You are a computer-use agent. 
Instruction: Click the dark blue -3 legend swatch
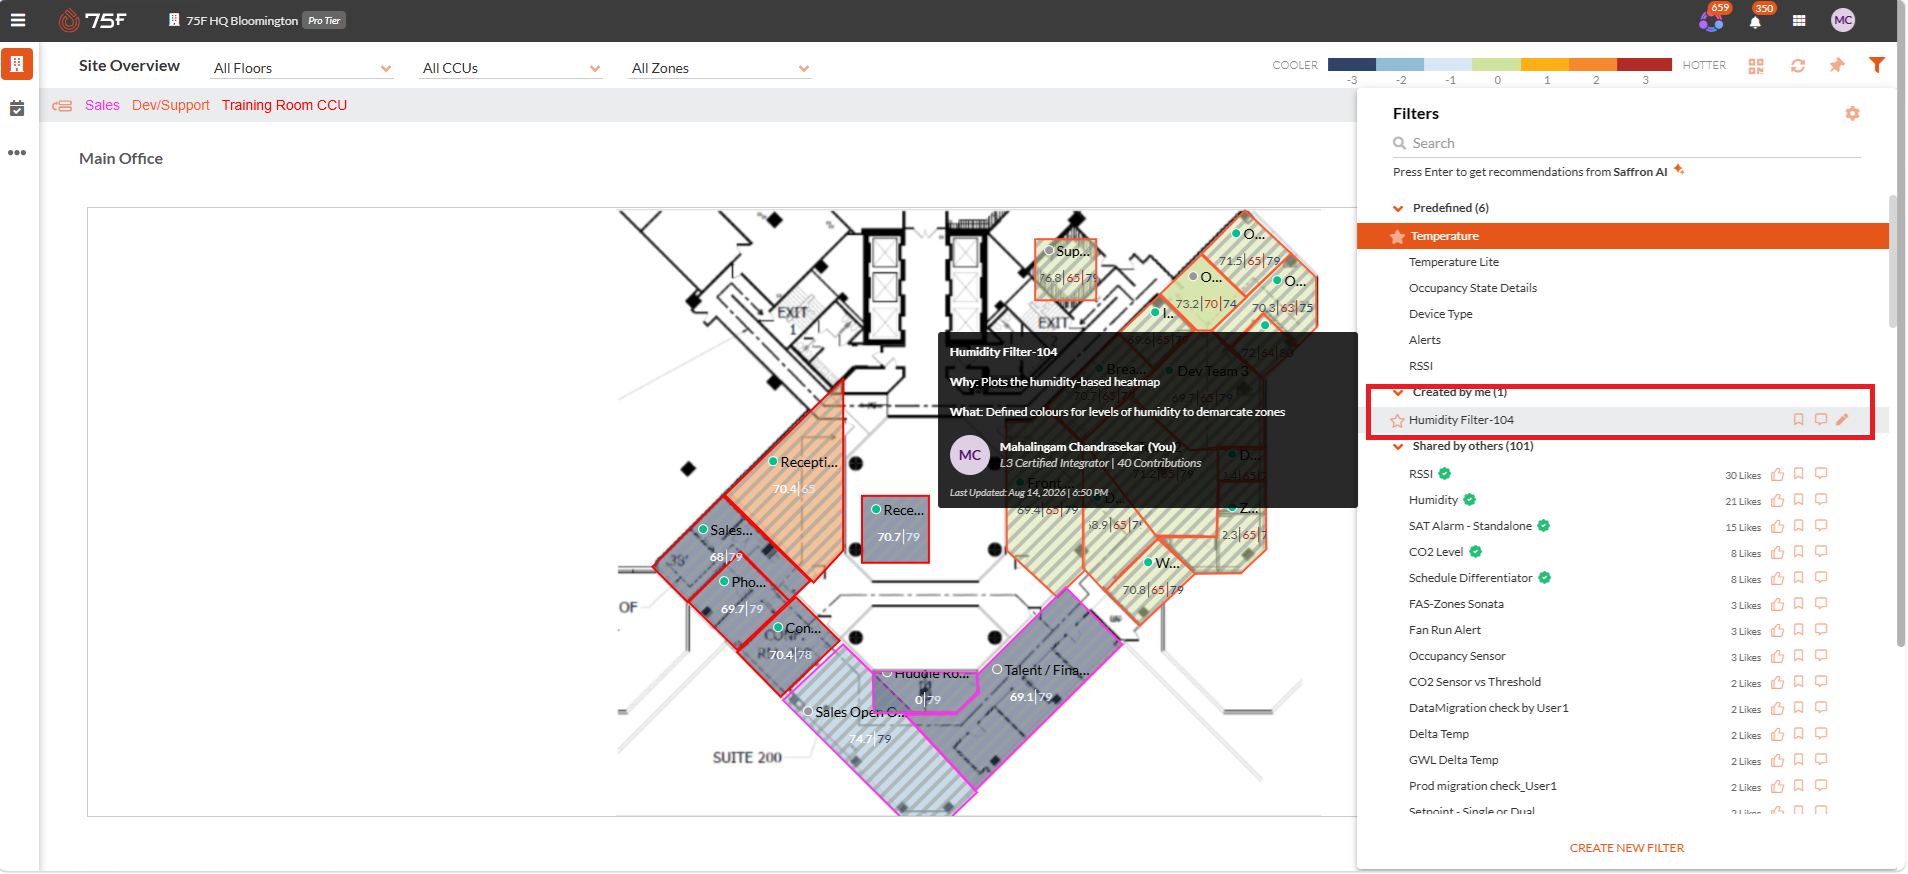coord(1352,65)
